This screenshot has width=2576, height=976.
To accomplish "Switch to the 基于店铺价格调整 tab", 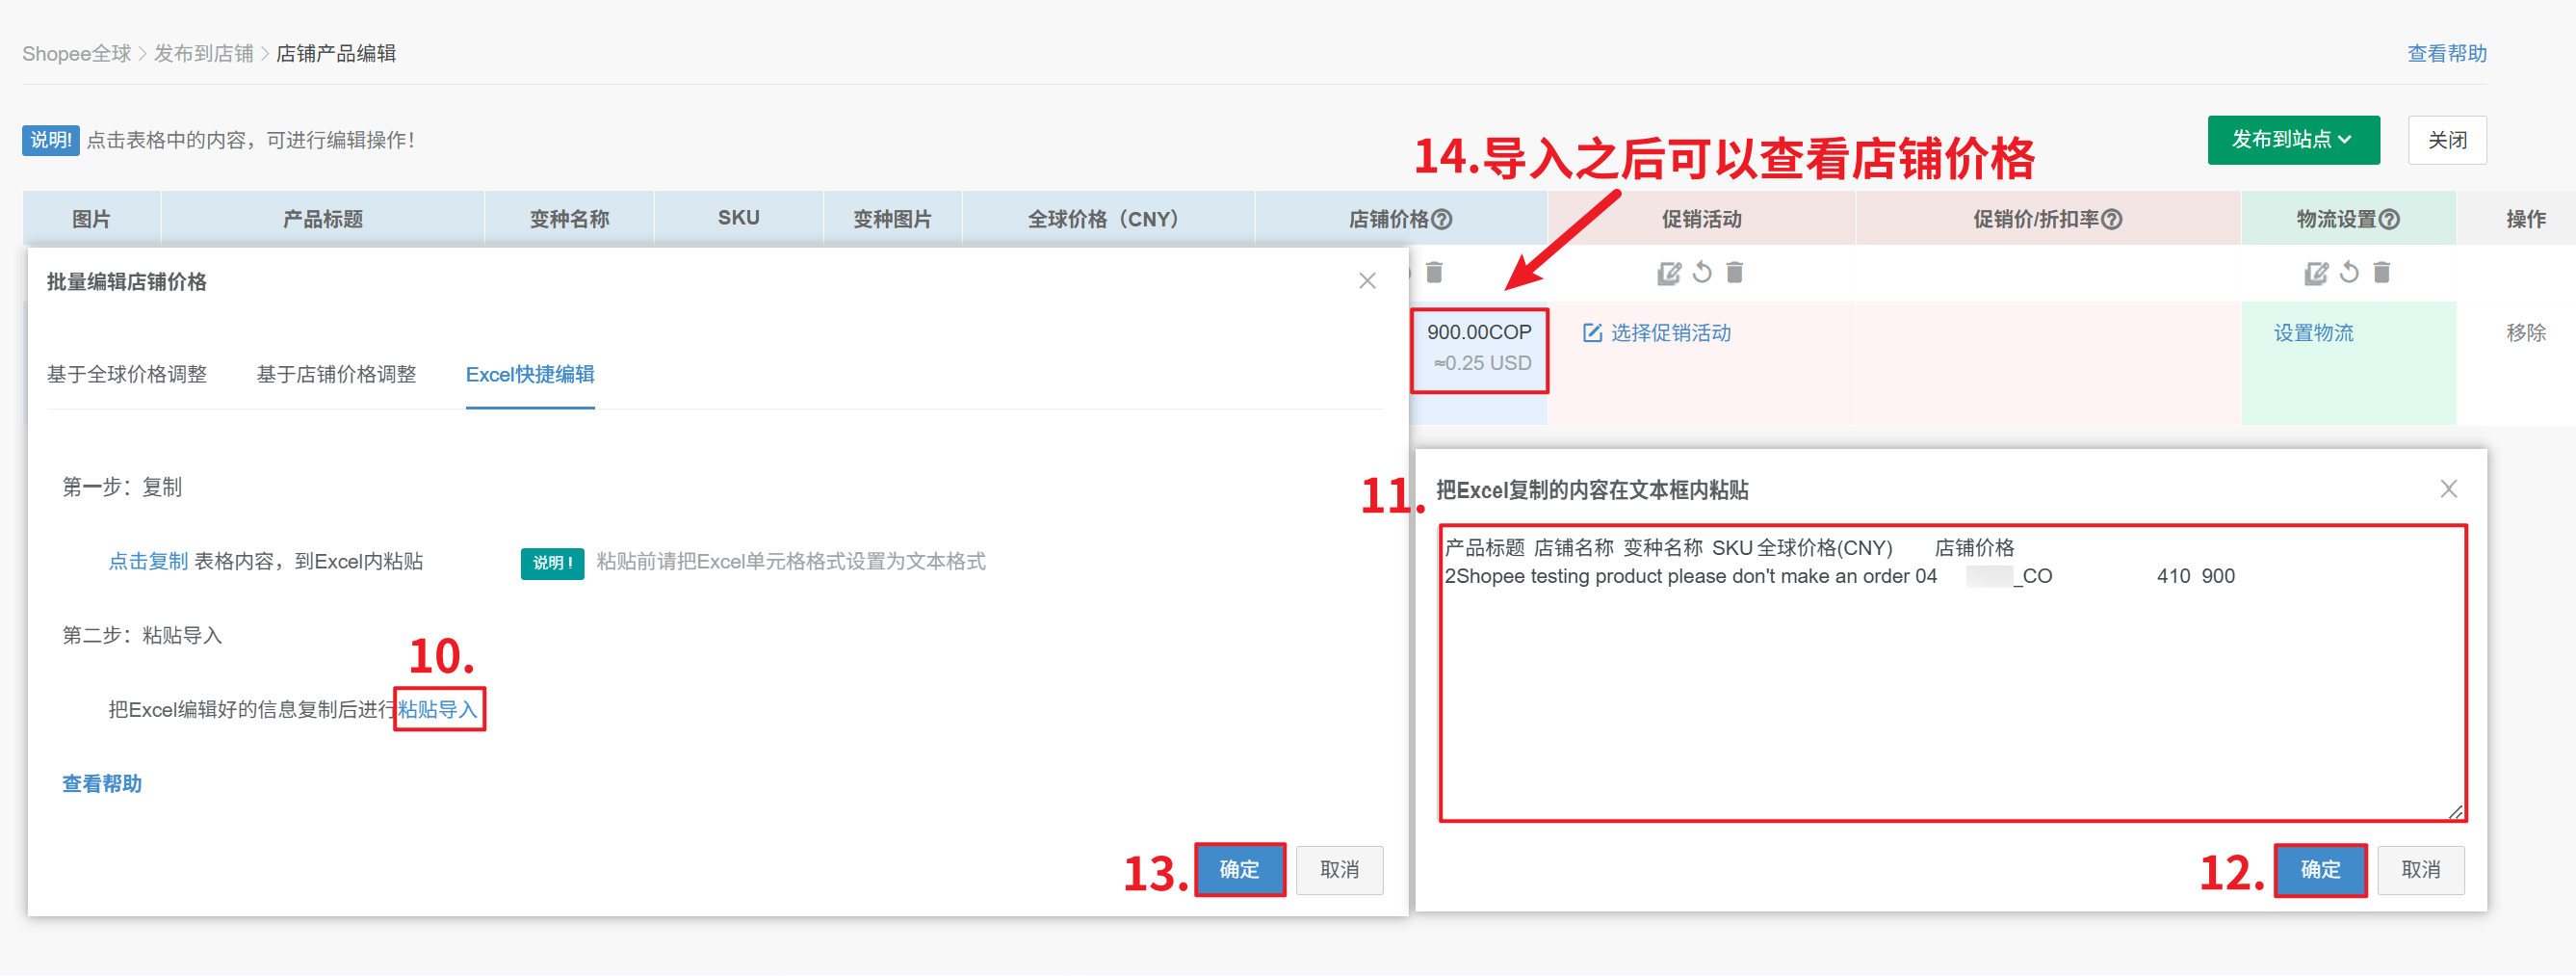I will [336, 374].
